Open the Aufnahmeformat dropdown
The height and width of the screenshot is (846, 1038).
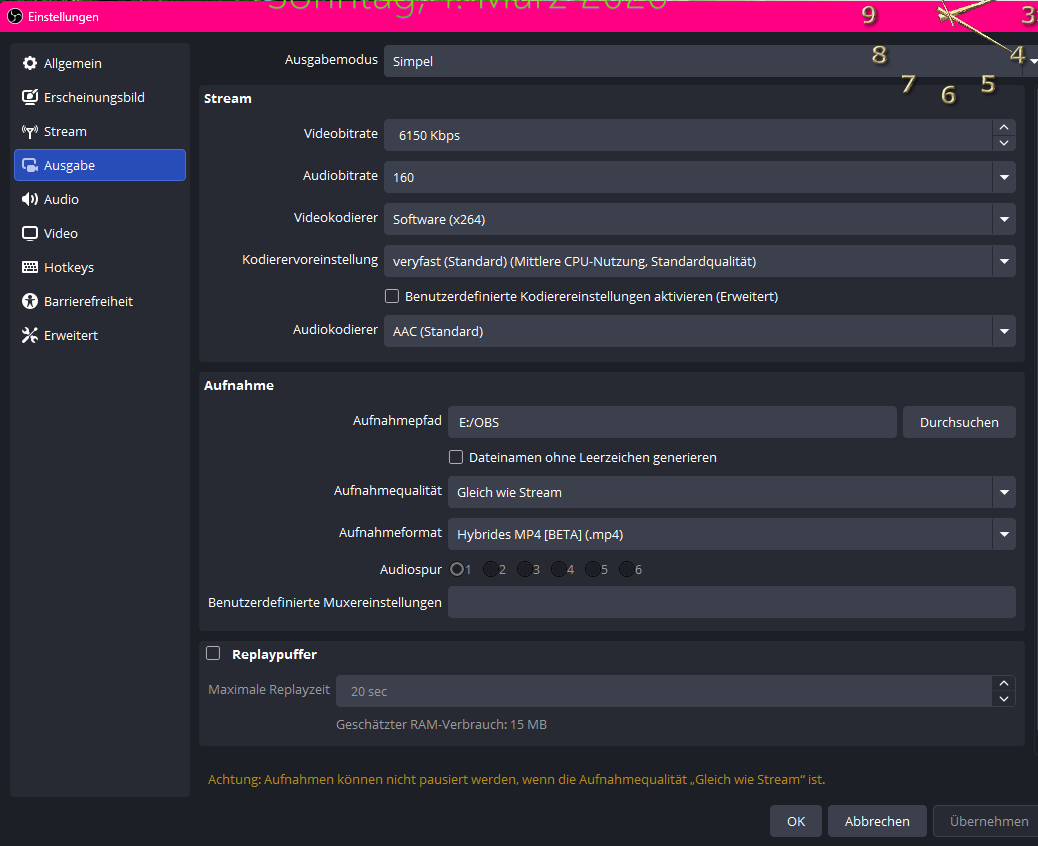click(731, 534)
